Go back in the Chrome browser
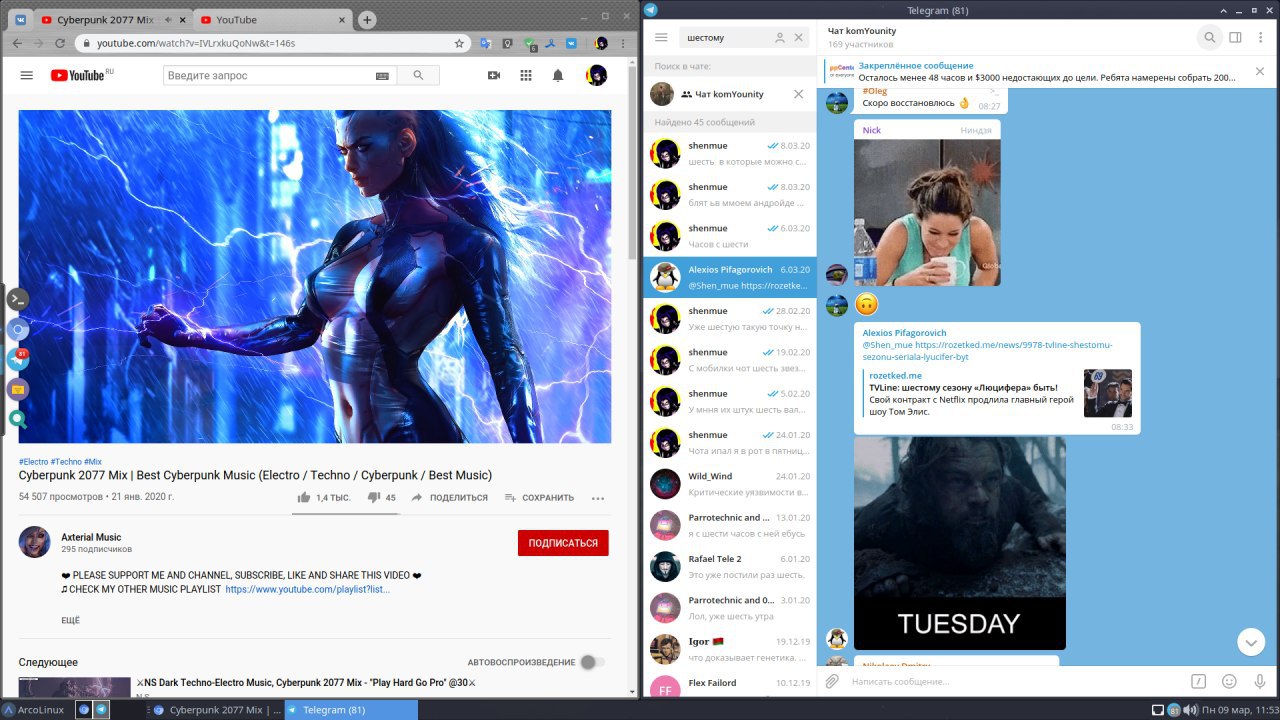 pos(19,43)
